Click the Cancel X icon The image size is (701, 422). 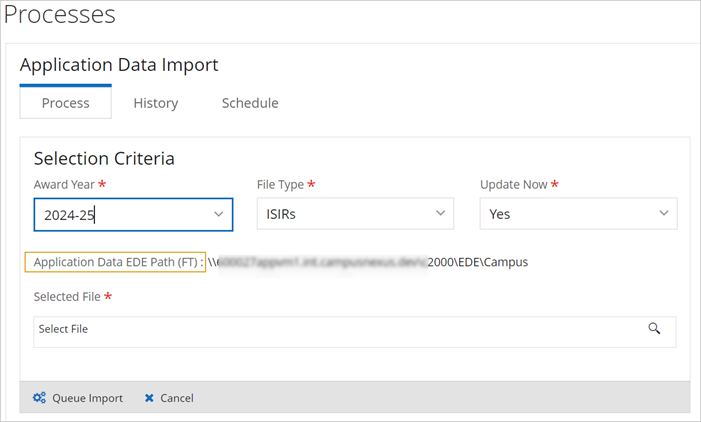pyautogui.click(x=149, y=398)
